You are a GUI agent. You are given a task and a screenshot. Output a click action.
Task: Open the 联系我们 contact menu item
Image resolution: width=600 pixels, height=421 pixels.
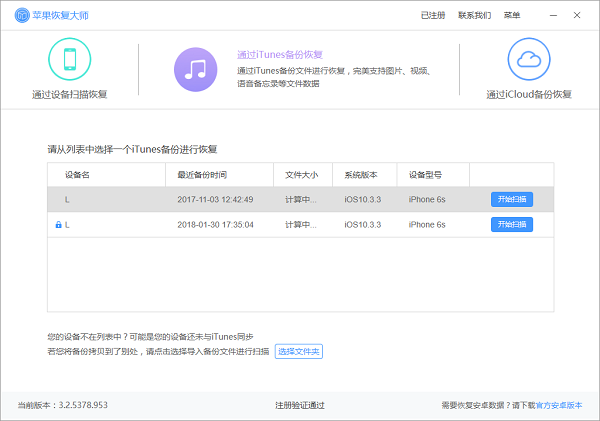(x=474, y=16)
